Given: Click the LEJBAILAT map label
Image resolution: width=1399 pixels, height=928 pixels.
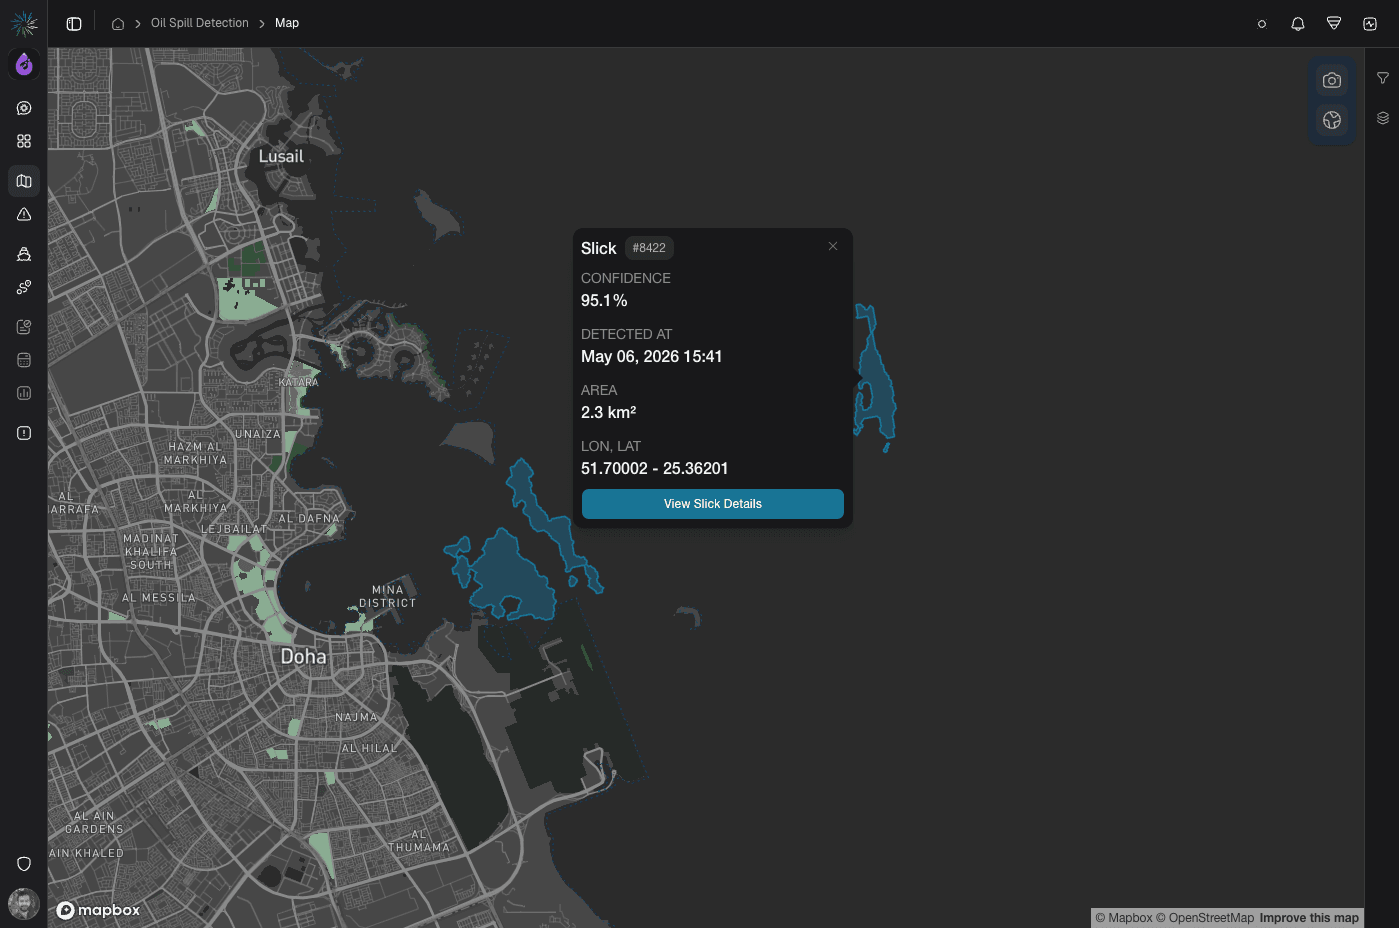Looking at the screenshot, I should pyautogui.click(x=234, y=529).
